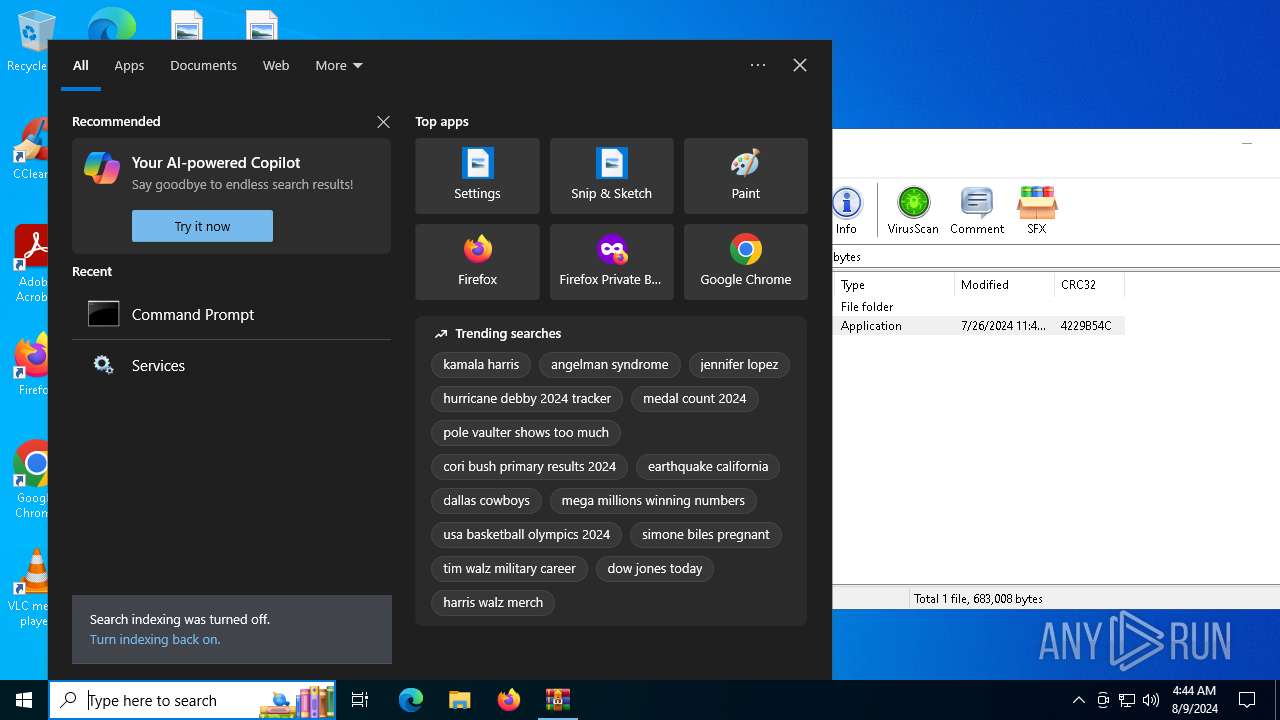Open network icon in system tray
Viewport: 1280px width, 720px height.
(1127, 700)
